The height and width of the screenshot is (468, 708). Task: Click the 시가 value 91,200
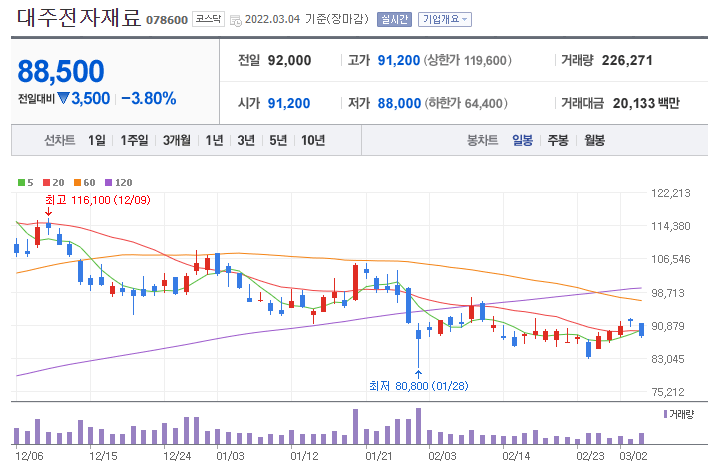289,103
